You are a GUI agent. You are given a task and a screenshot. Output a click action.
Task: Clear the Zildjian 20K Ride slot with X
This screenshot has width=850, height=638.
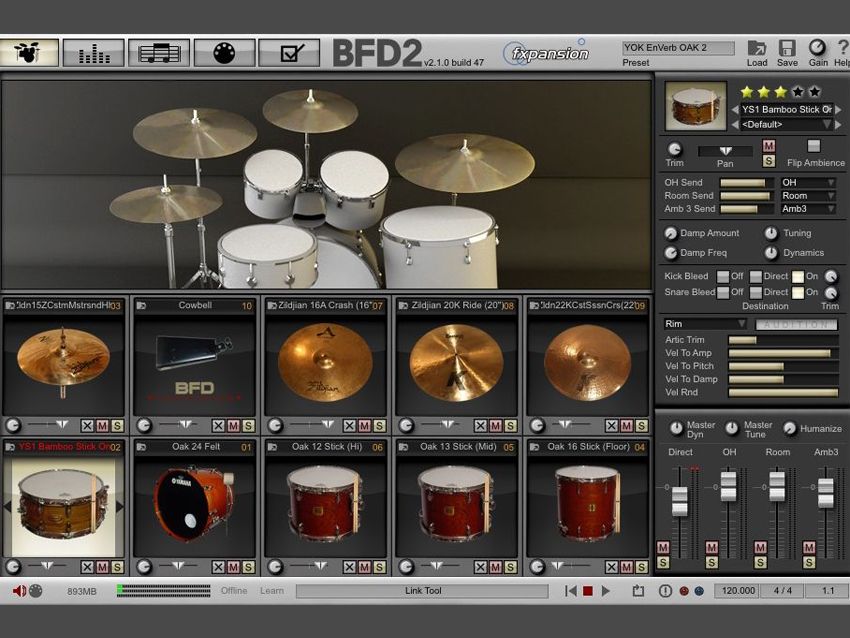(480, 426)
